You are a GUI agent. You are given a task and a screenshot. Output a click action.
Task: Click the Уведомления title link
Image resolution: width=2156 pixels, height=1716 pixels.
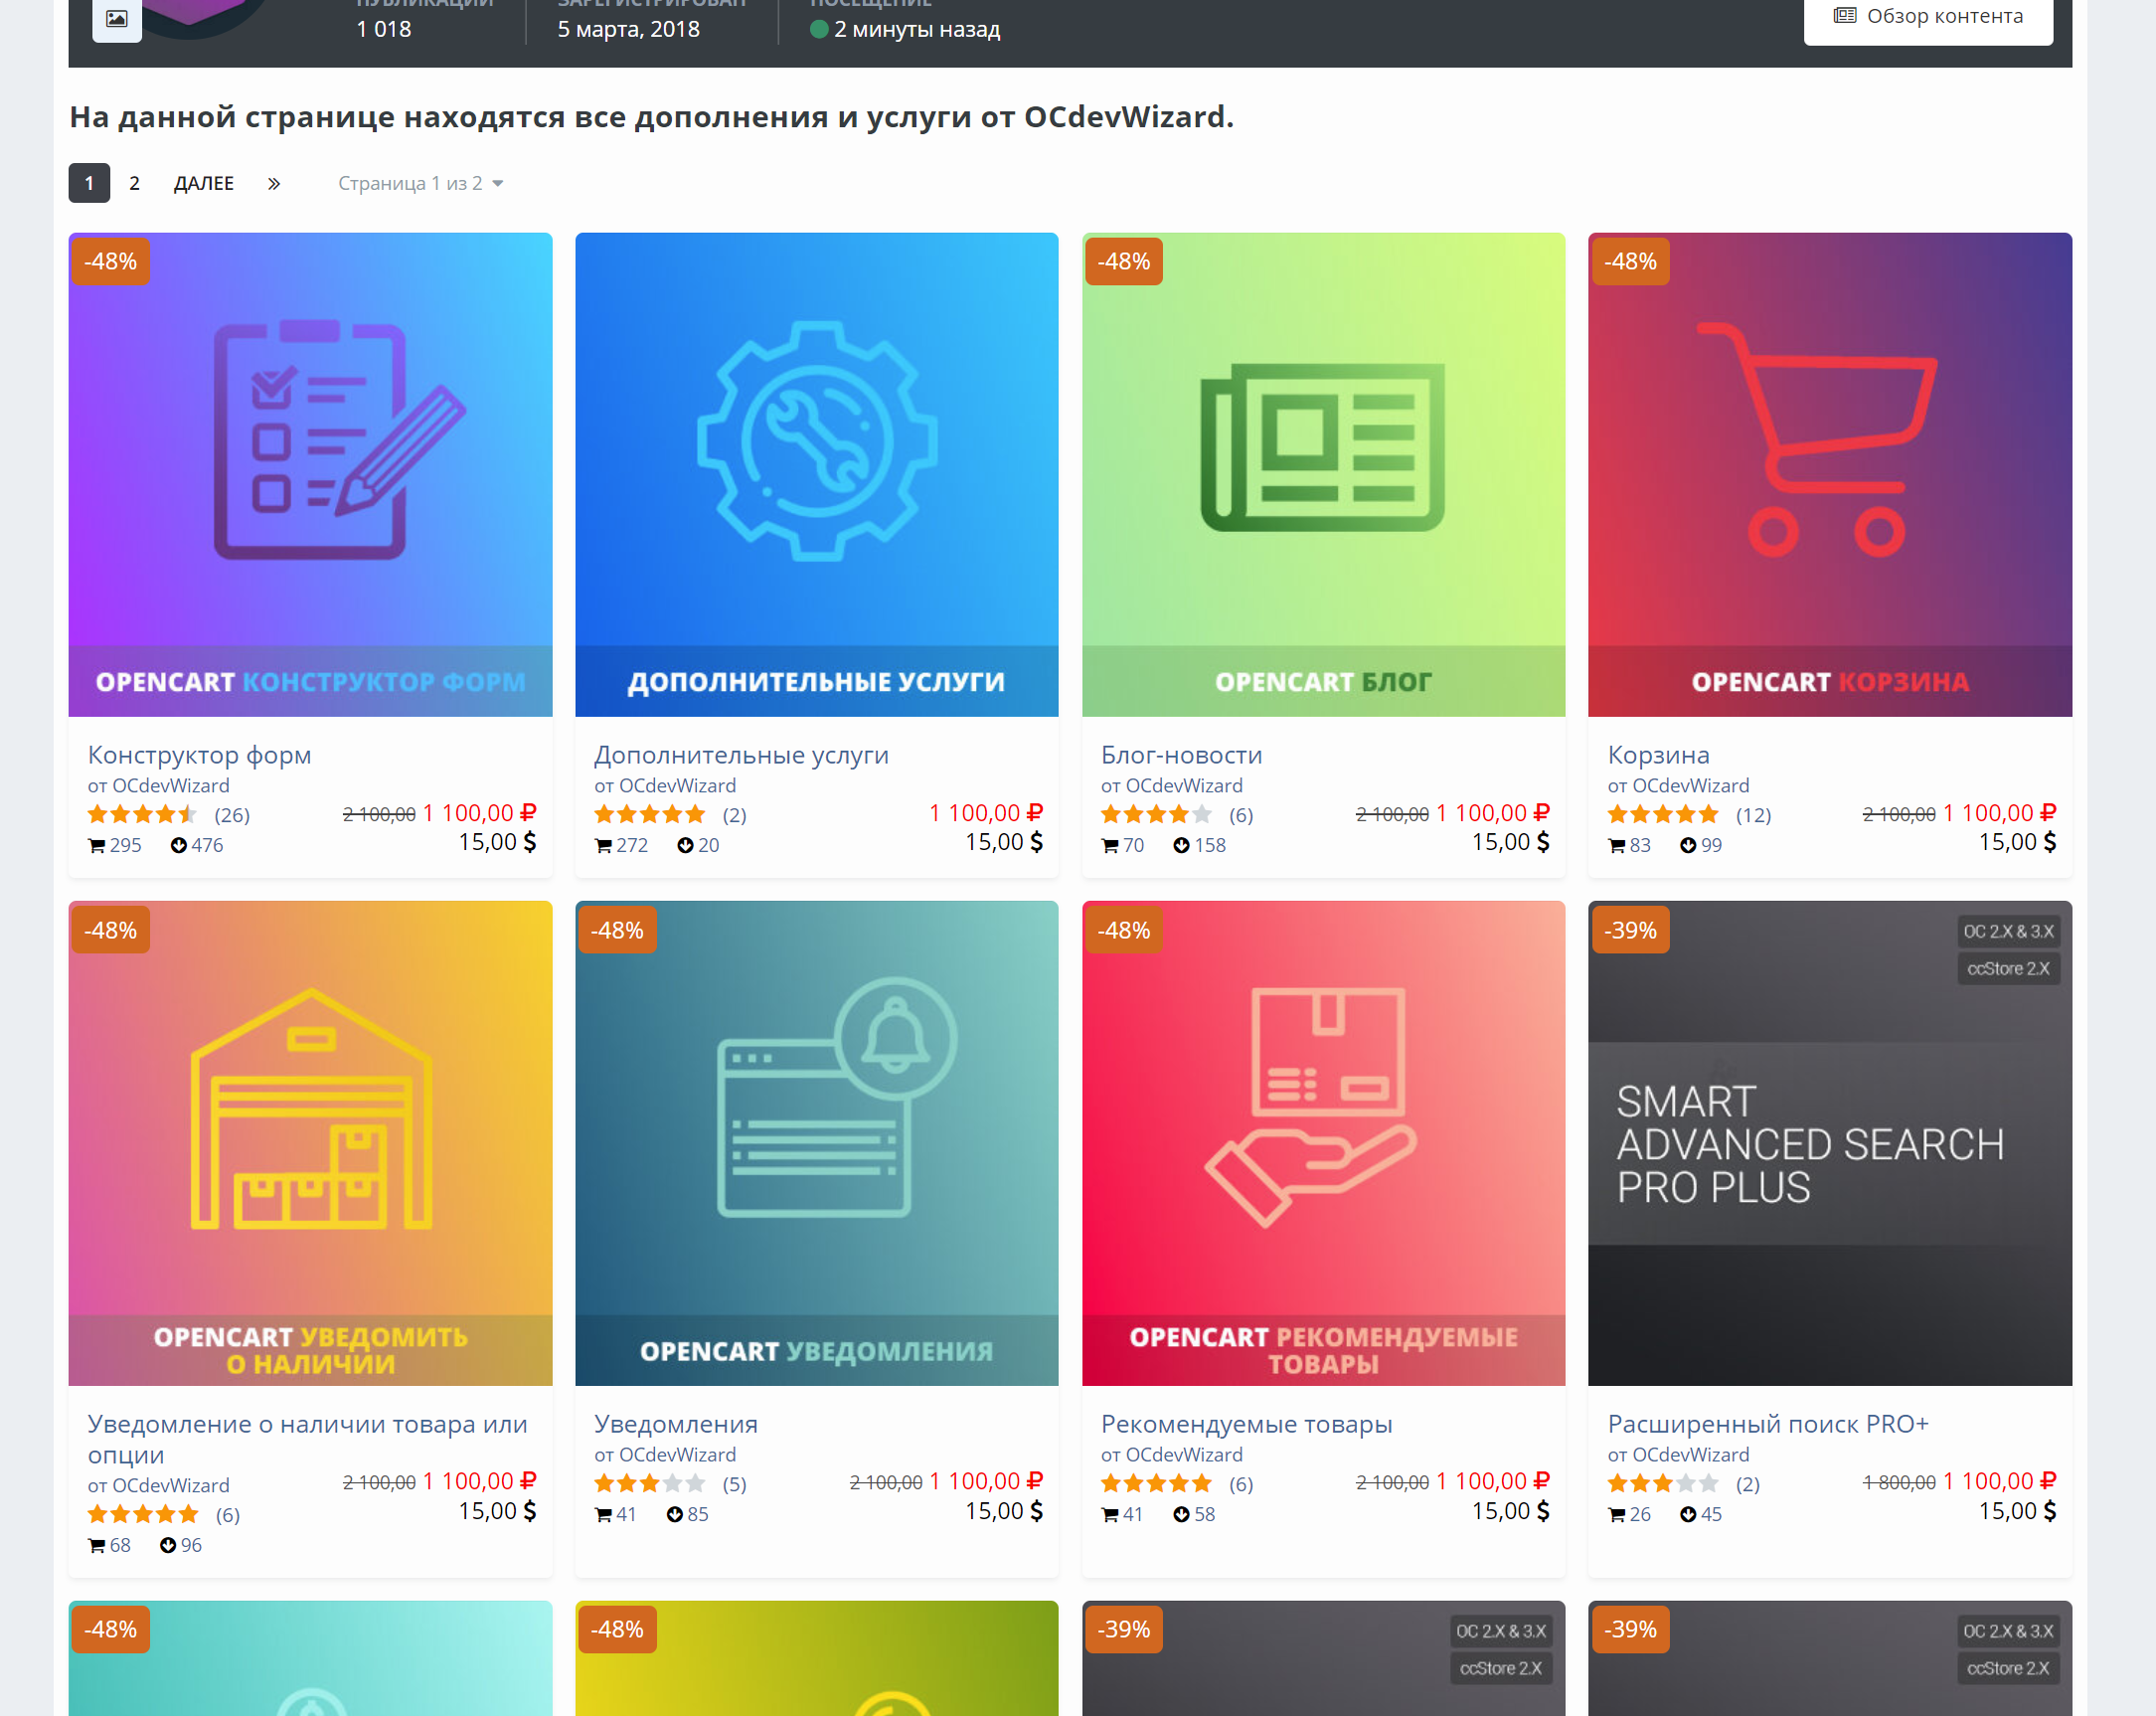pyautogui.click(x=675, y=1423)
